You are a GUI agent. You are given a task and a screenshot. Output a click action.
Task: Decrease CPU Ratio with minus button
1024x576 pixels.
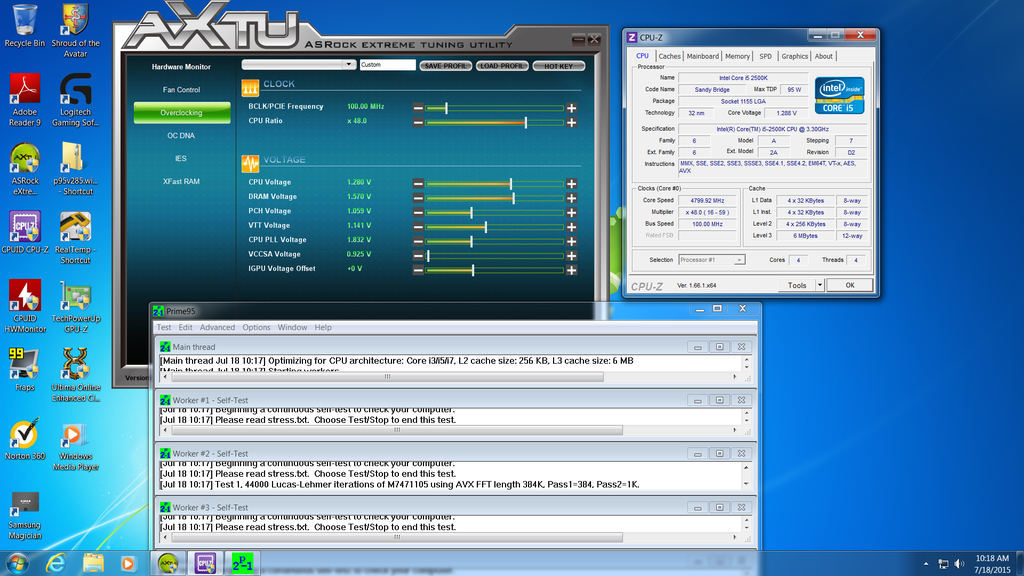(x=418, y=122)
